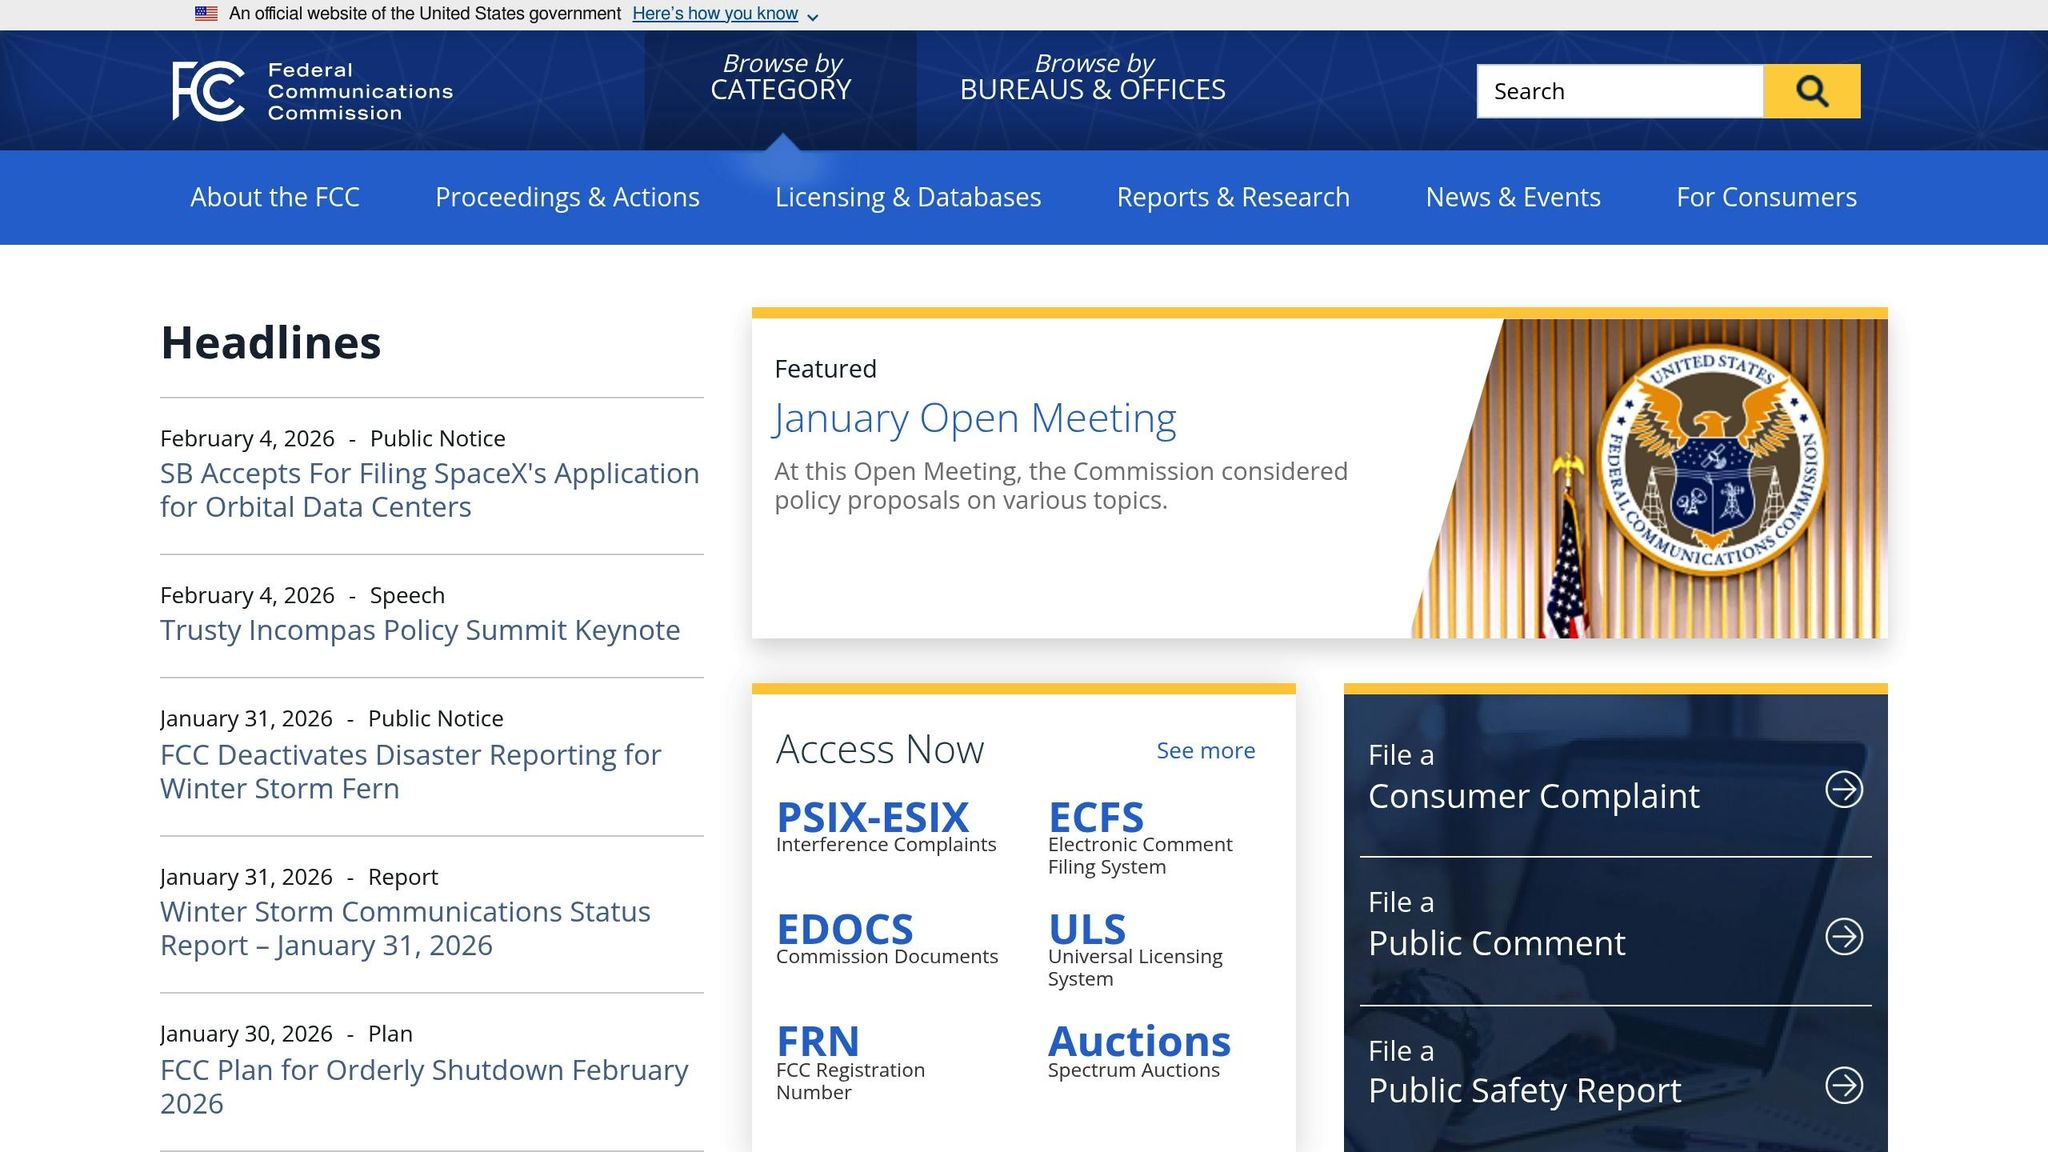Open PSIX-ESIX interference complaints

[872, 818]
